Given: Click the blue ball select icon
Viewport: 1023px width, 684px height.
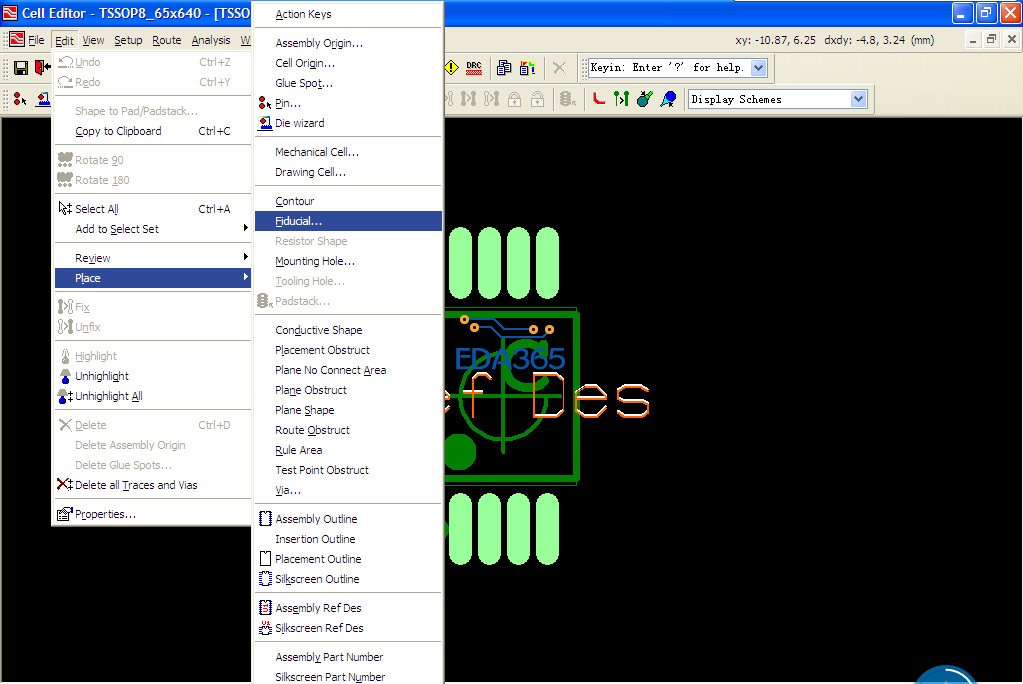Looking at the screenshot, I should pos(668,99).
